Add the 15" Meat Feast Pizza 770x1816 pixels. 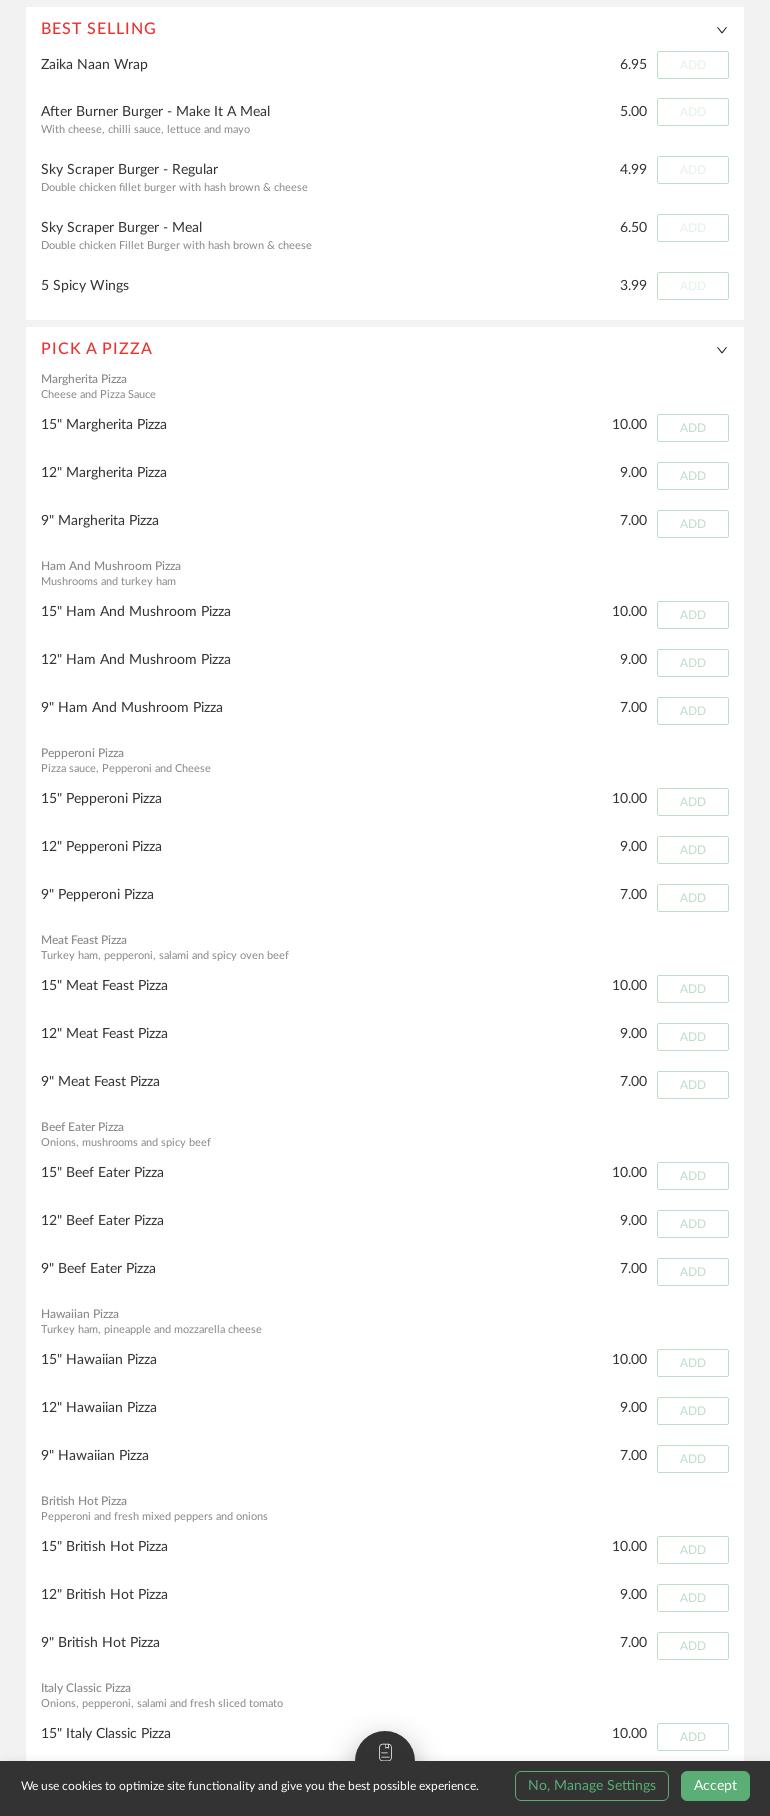point(692,988)
